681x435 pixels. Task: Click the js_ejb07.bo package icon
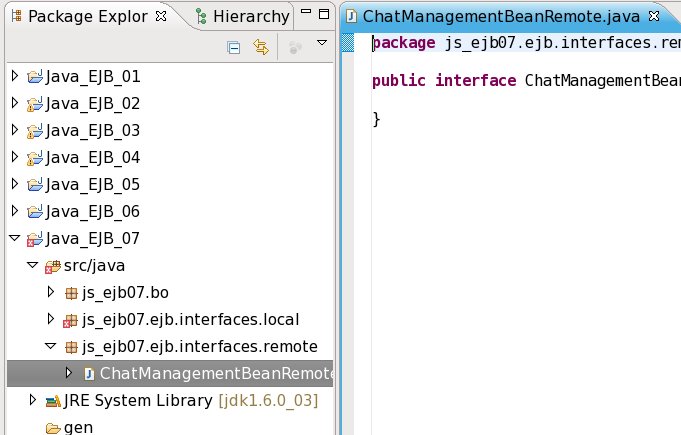pyautogui.click(x=71, y=293)
